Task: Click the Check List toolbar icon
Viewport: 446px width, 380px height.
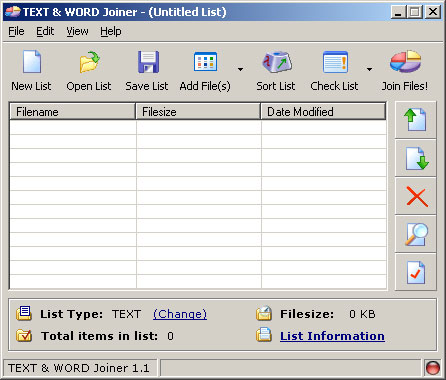Action: tap(335, 62)
